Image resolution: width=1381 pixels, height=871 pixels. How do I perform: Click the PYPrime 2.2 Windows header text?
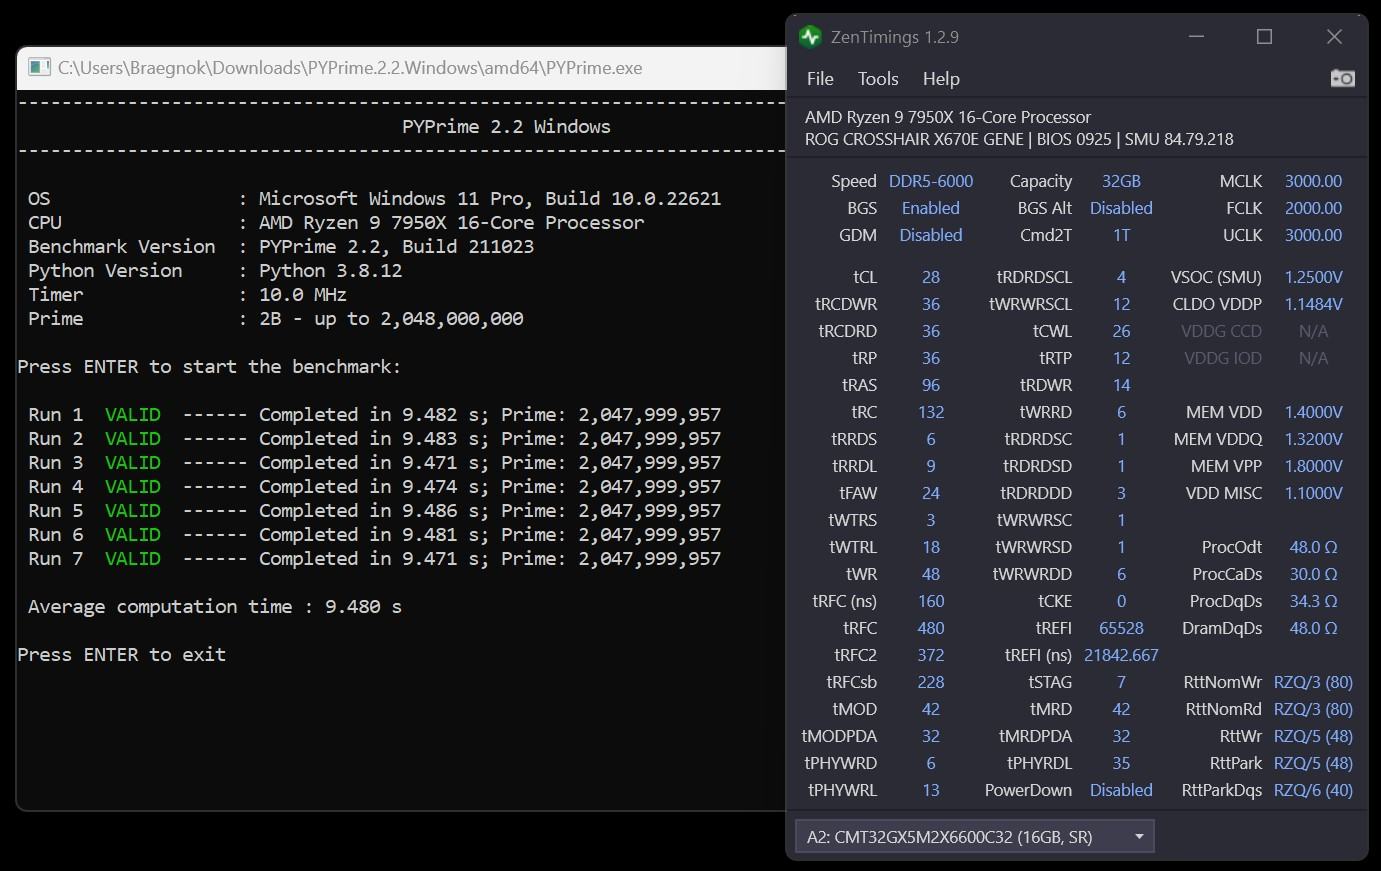coord(506,126)
